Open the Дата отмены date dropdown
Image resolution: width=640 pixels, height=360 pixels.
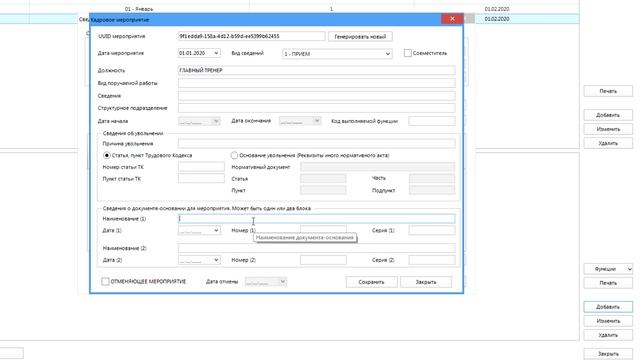click(x=282, y=282)
